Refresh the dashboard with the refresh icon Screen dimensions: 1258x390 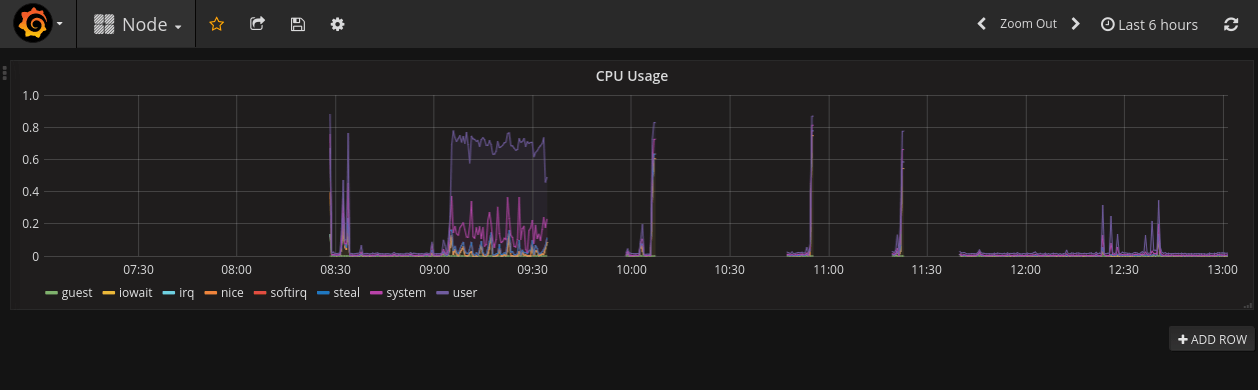[1231, 24]
